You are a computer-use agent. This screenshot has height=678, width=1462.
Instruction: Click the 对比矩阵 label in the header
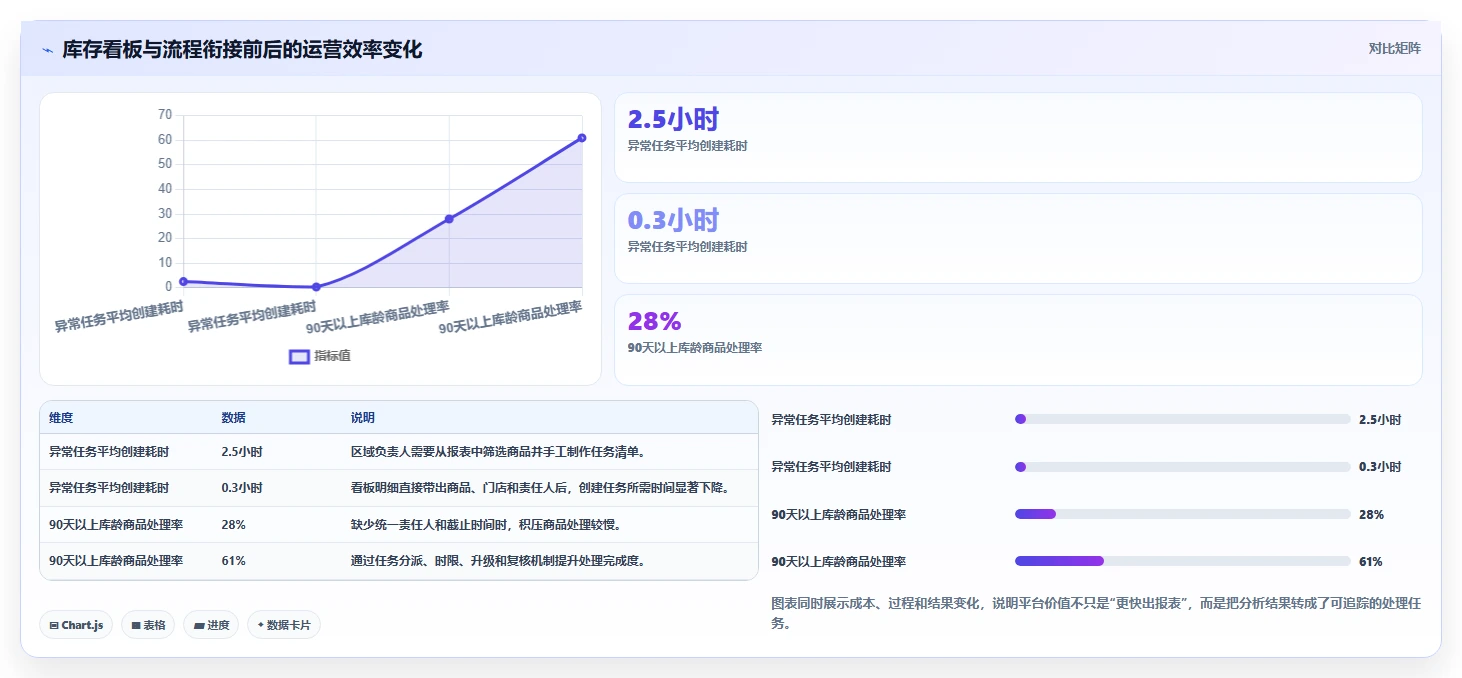click(x=1394, y=48)
